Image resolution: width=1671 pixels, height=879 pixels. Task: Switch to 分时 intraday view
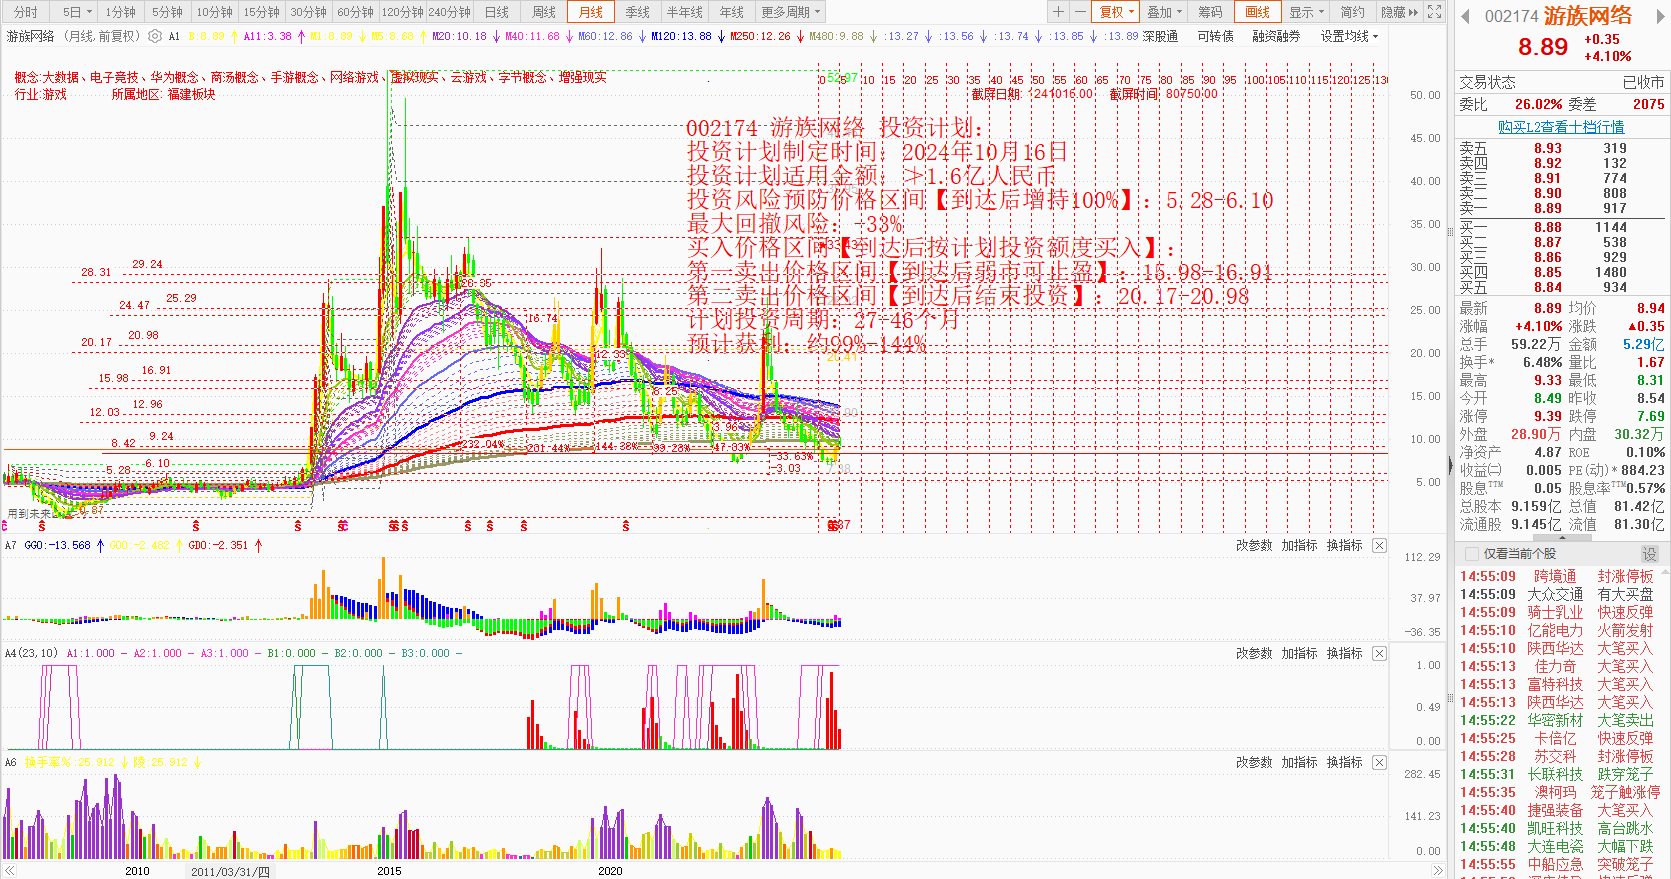click(x=26, y=12)
